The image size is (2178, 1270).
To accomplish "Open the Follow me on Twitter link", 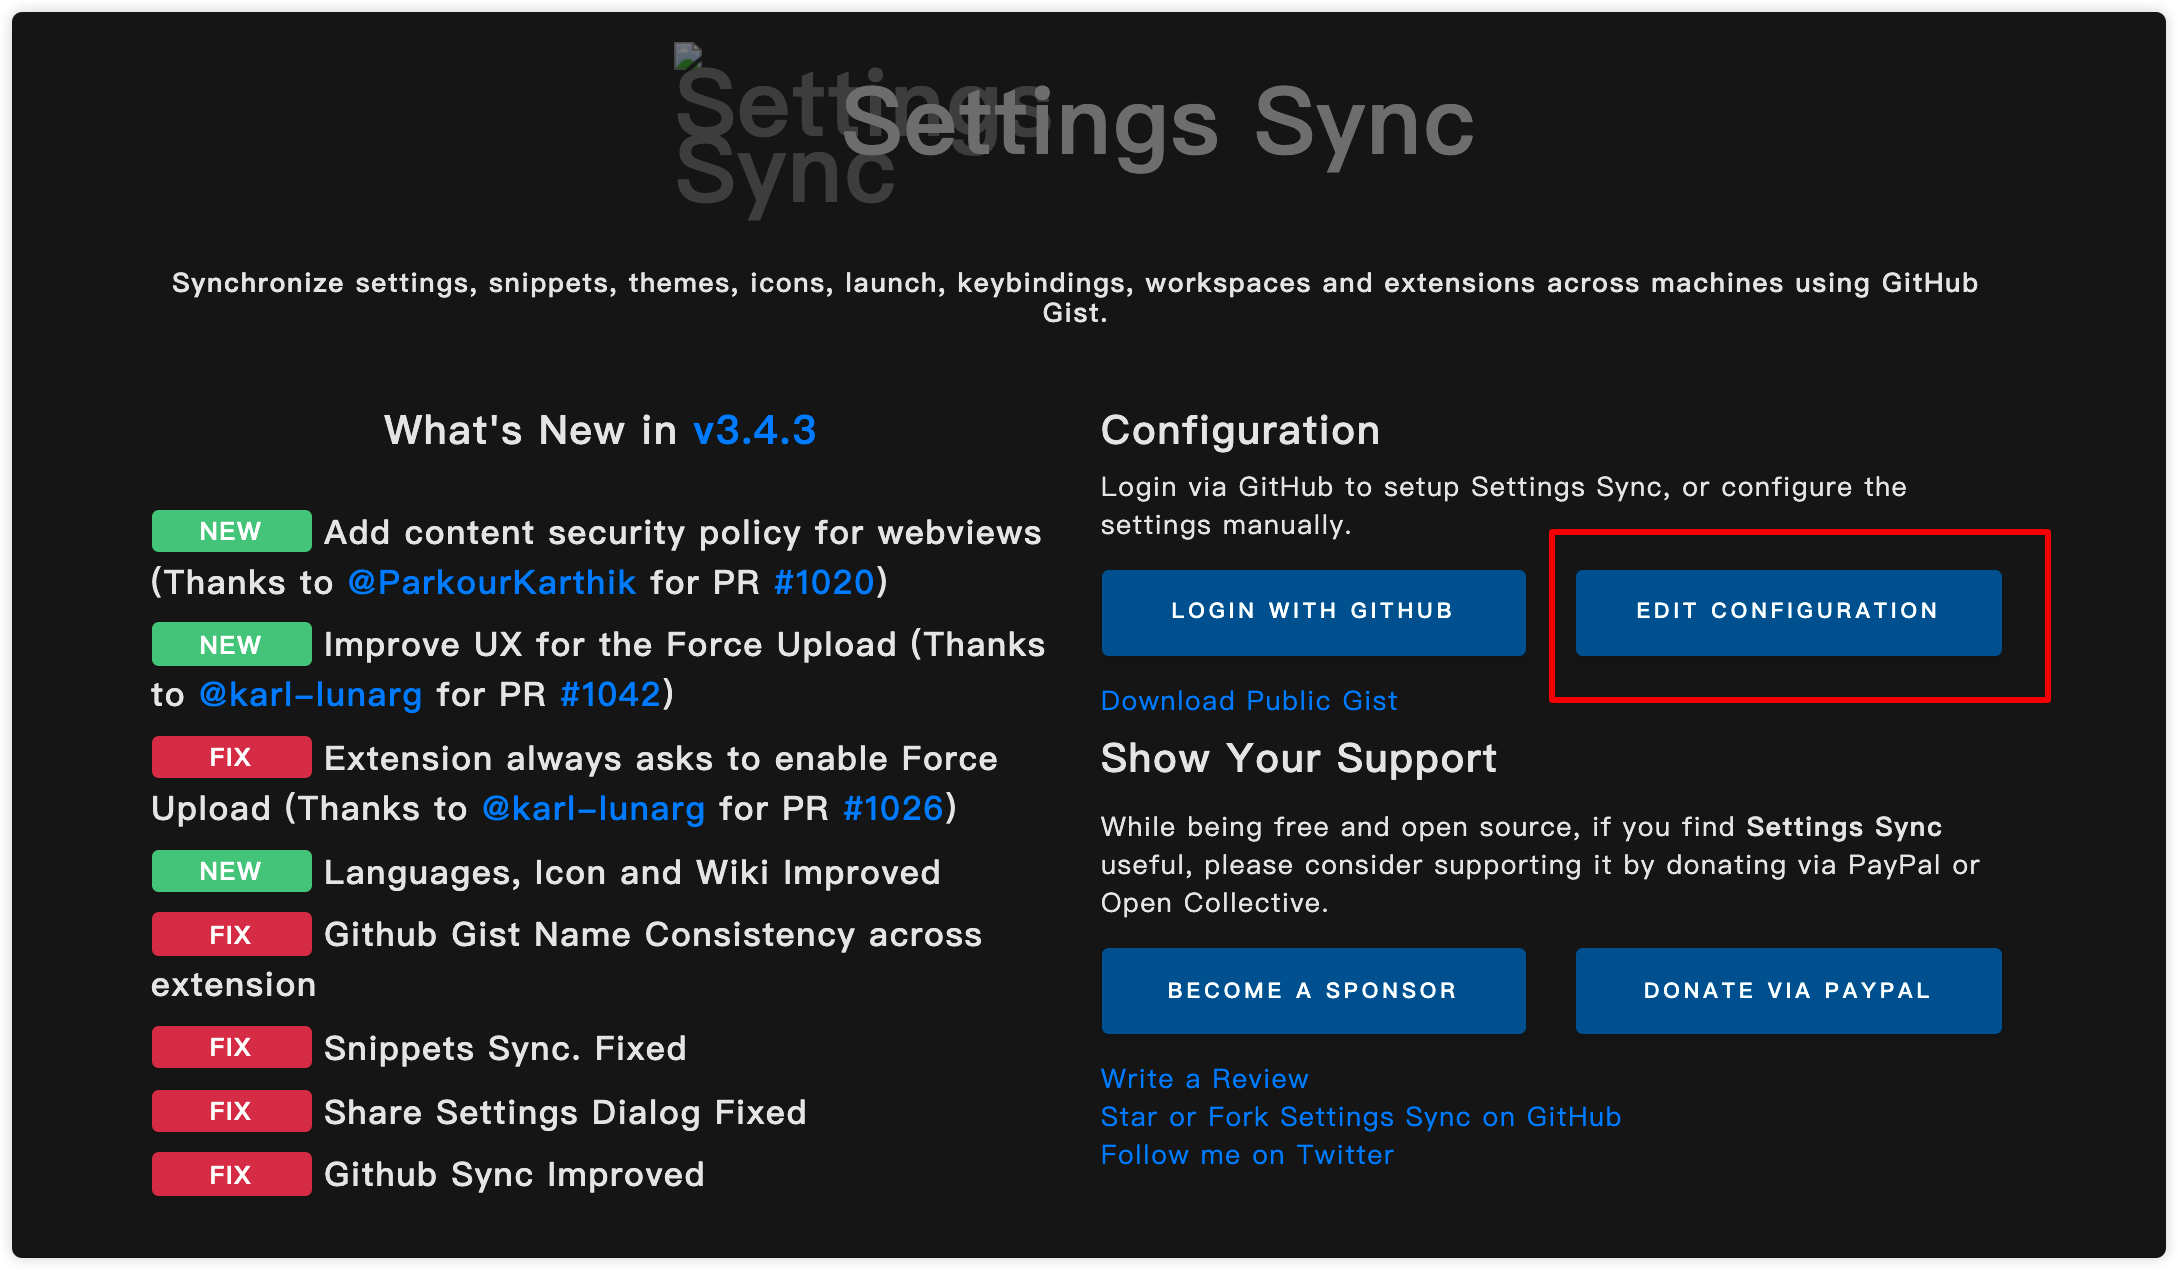I will pyautogui.click(x=1247, y=1155).
